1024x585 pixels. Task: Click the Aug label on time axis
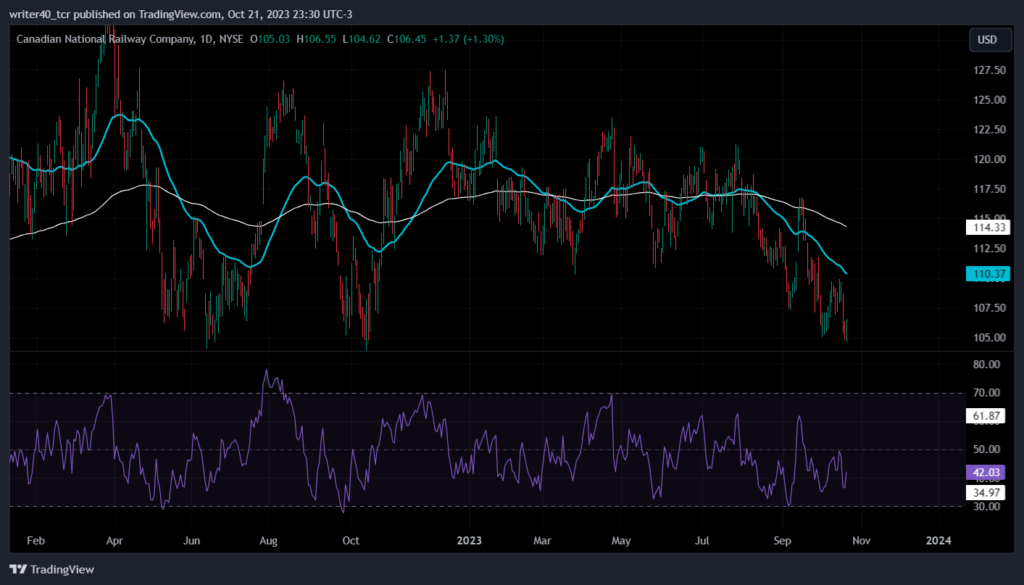(268, 541)
